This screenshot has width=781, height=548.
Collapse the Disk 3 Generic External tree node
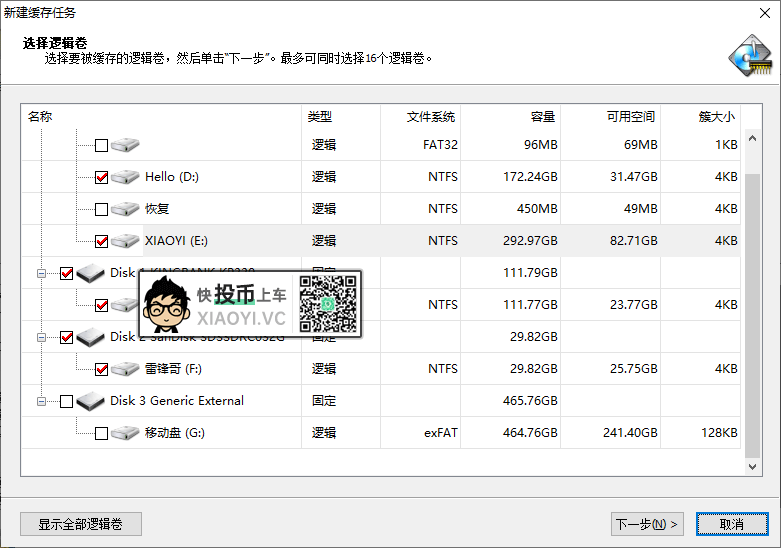[x=41, y=402]
